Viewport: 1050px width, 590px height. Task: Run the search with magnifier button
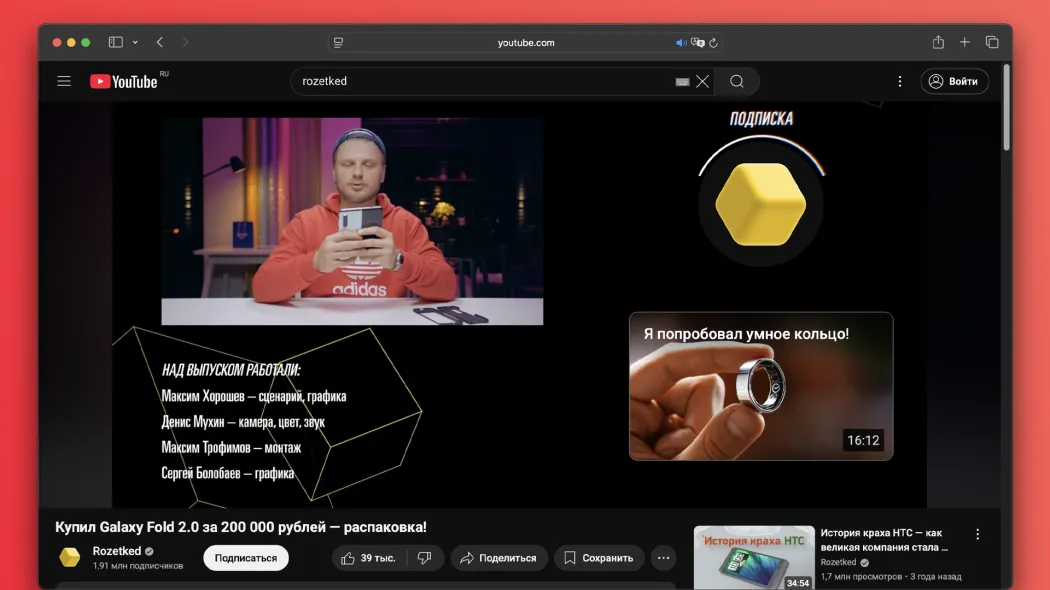coord(737,82)
